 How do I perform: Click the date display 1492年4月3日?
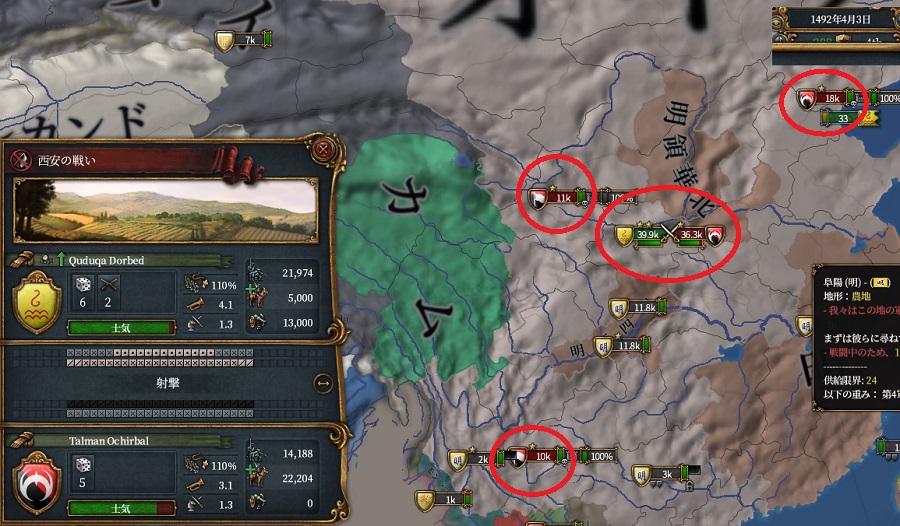840,19
